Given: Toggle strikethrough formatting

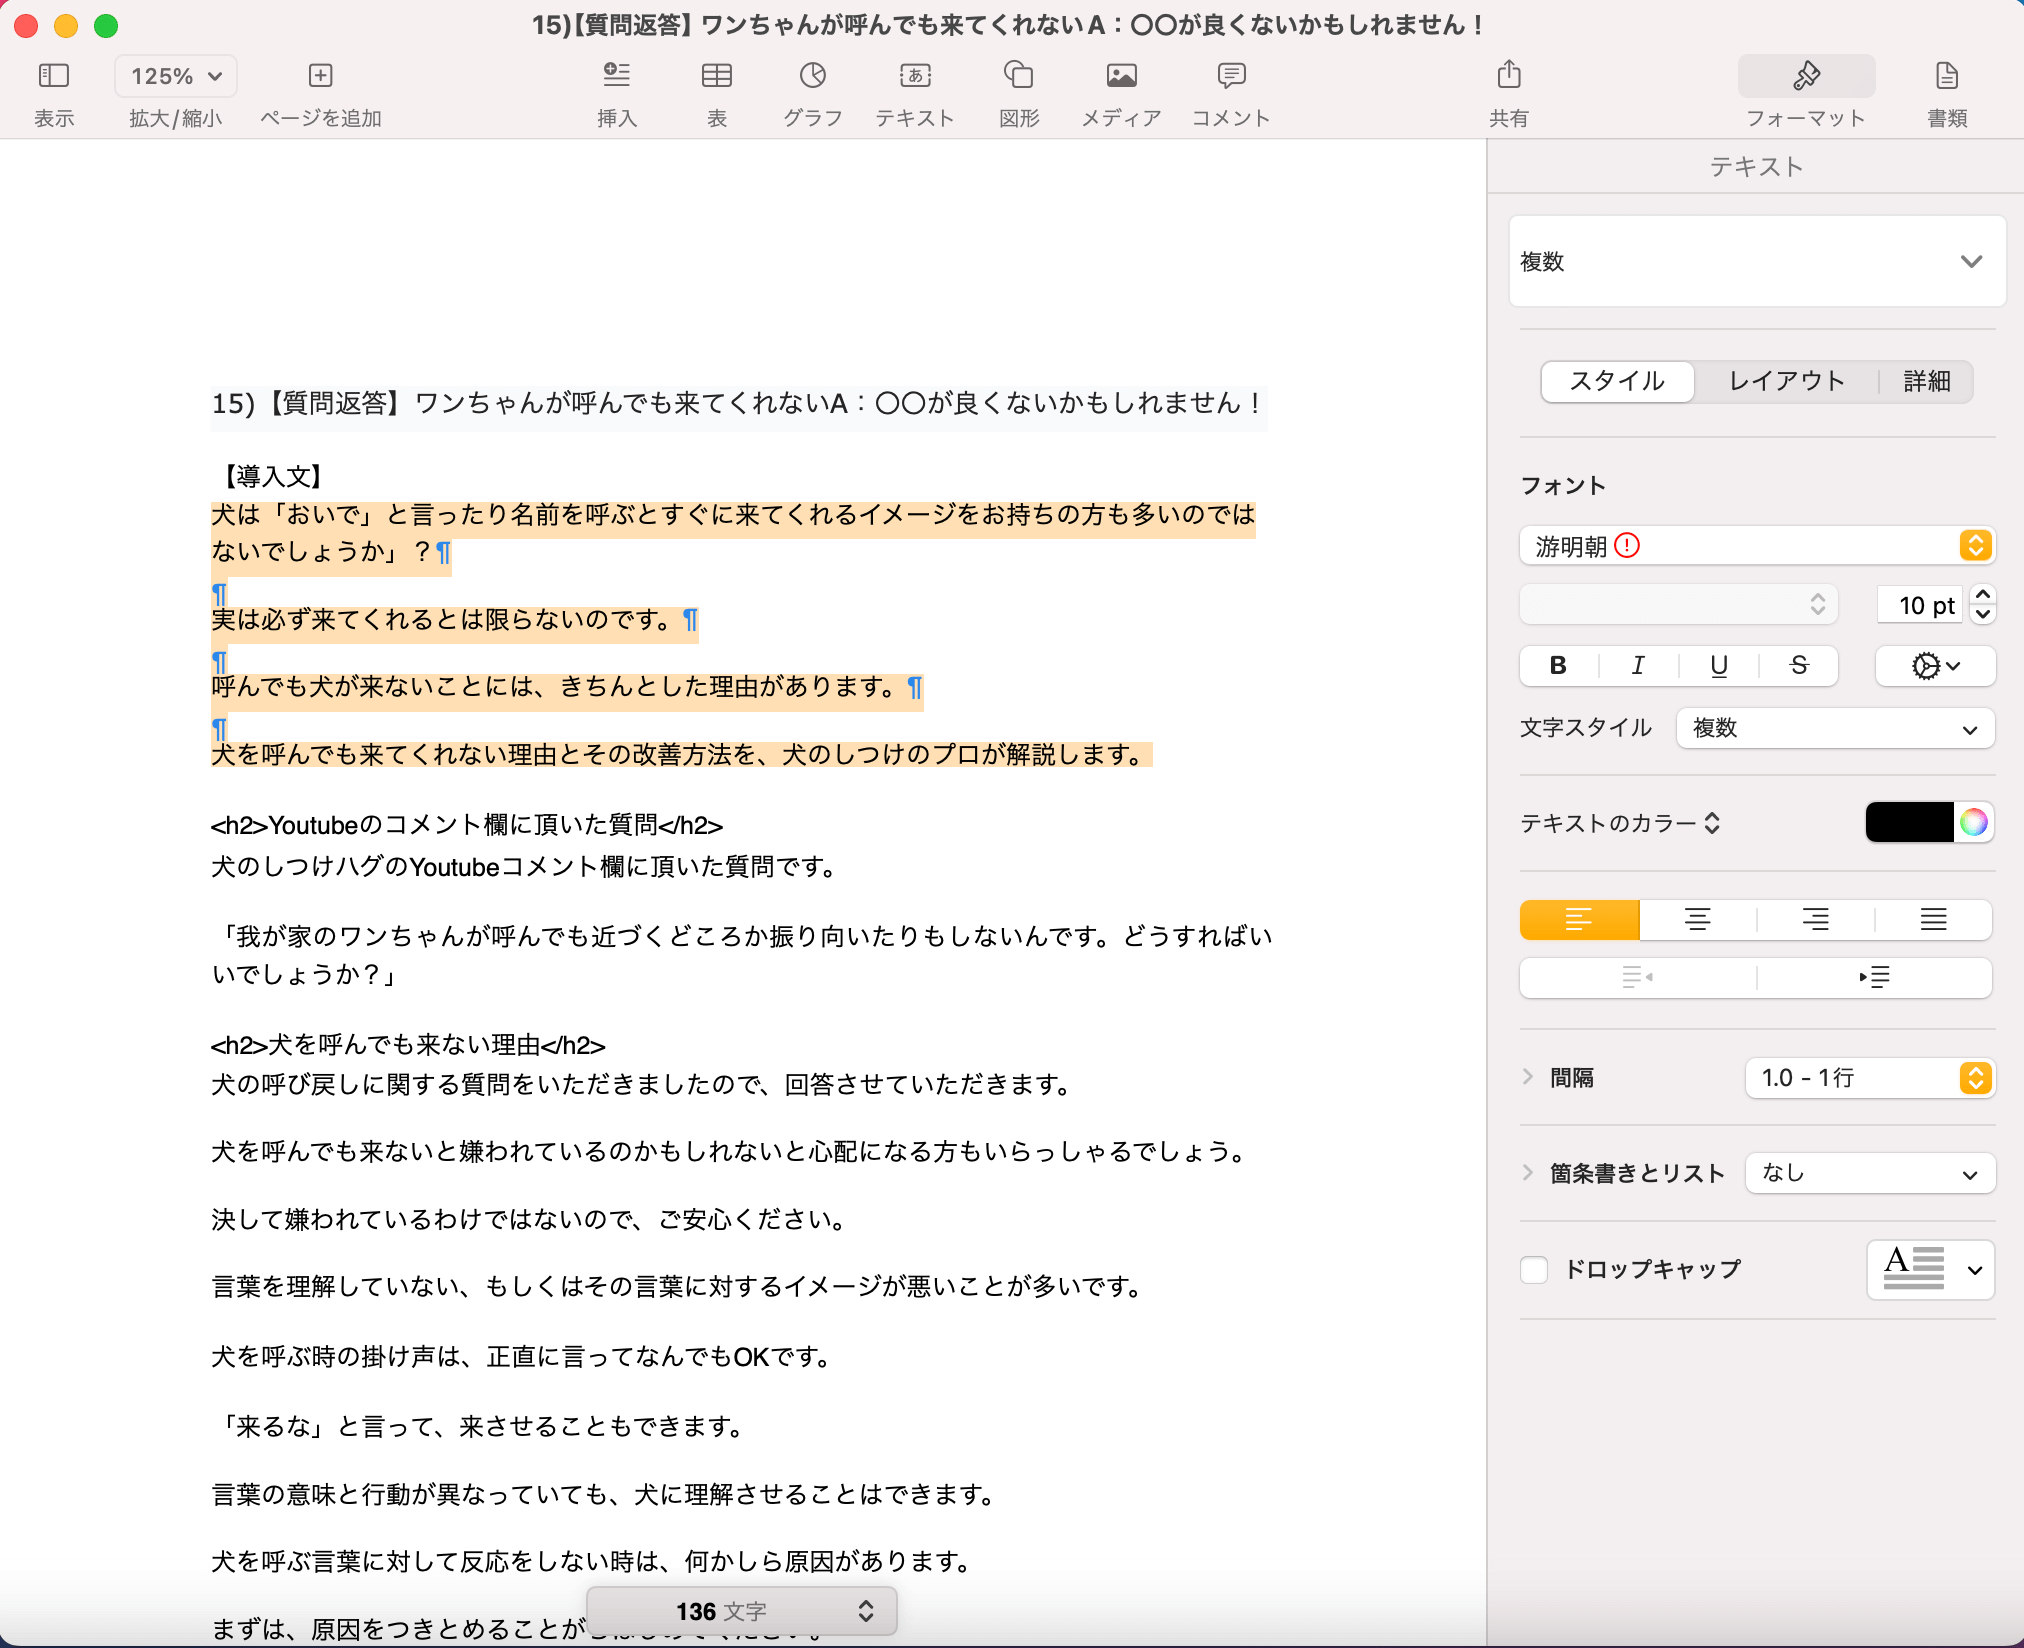Looking at the screenshot, I should 1798,666.
